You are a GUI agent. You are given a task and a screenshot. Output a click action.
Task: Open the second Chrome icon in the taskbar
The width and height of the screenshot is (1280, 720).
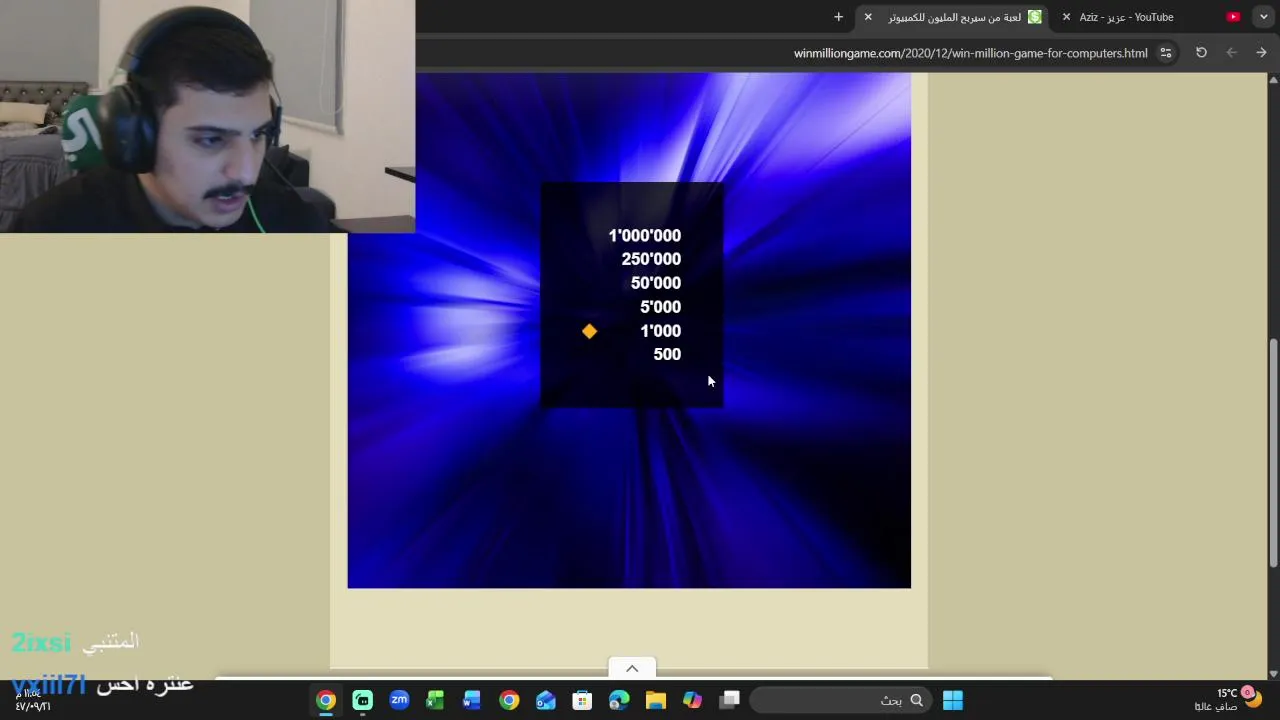point(509,700)
